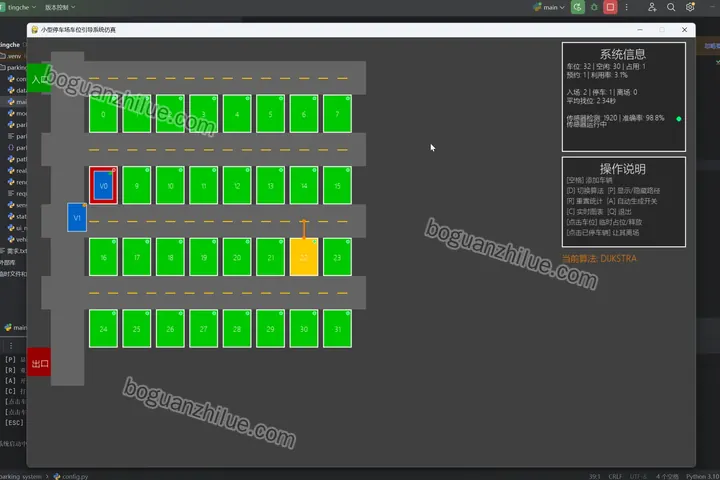Click the 当前算法: DIJKSTRA label
This screenshot has height=480, width=720.
(599, 259)
